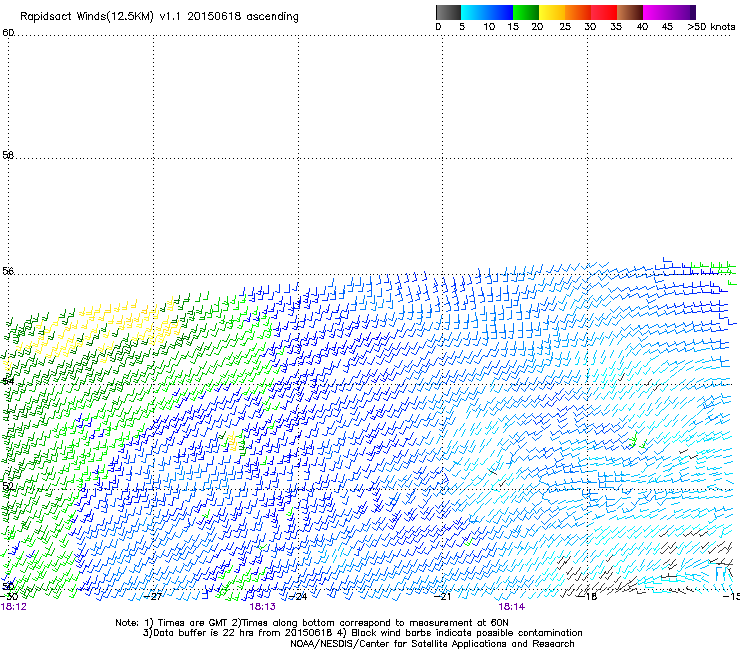Click the purple 18:14 time label
The width and height of the screenshot is (740, 650).
point(512,607)
